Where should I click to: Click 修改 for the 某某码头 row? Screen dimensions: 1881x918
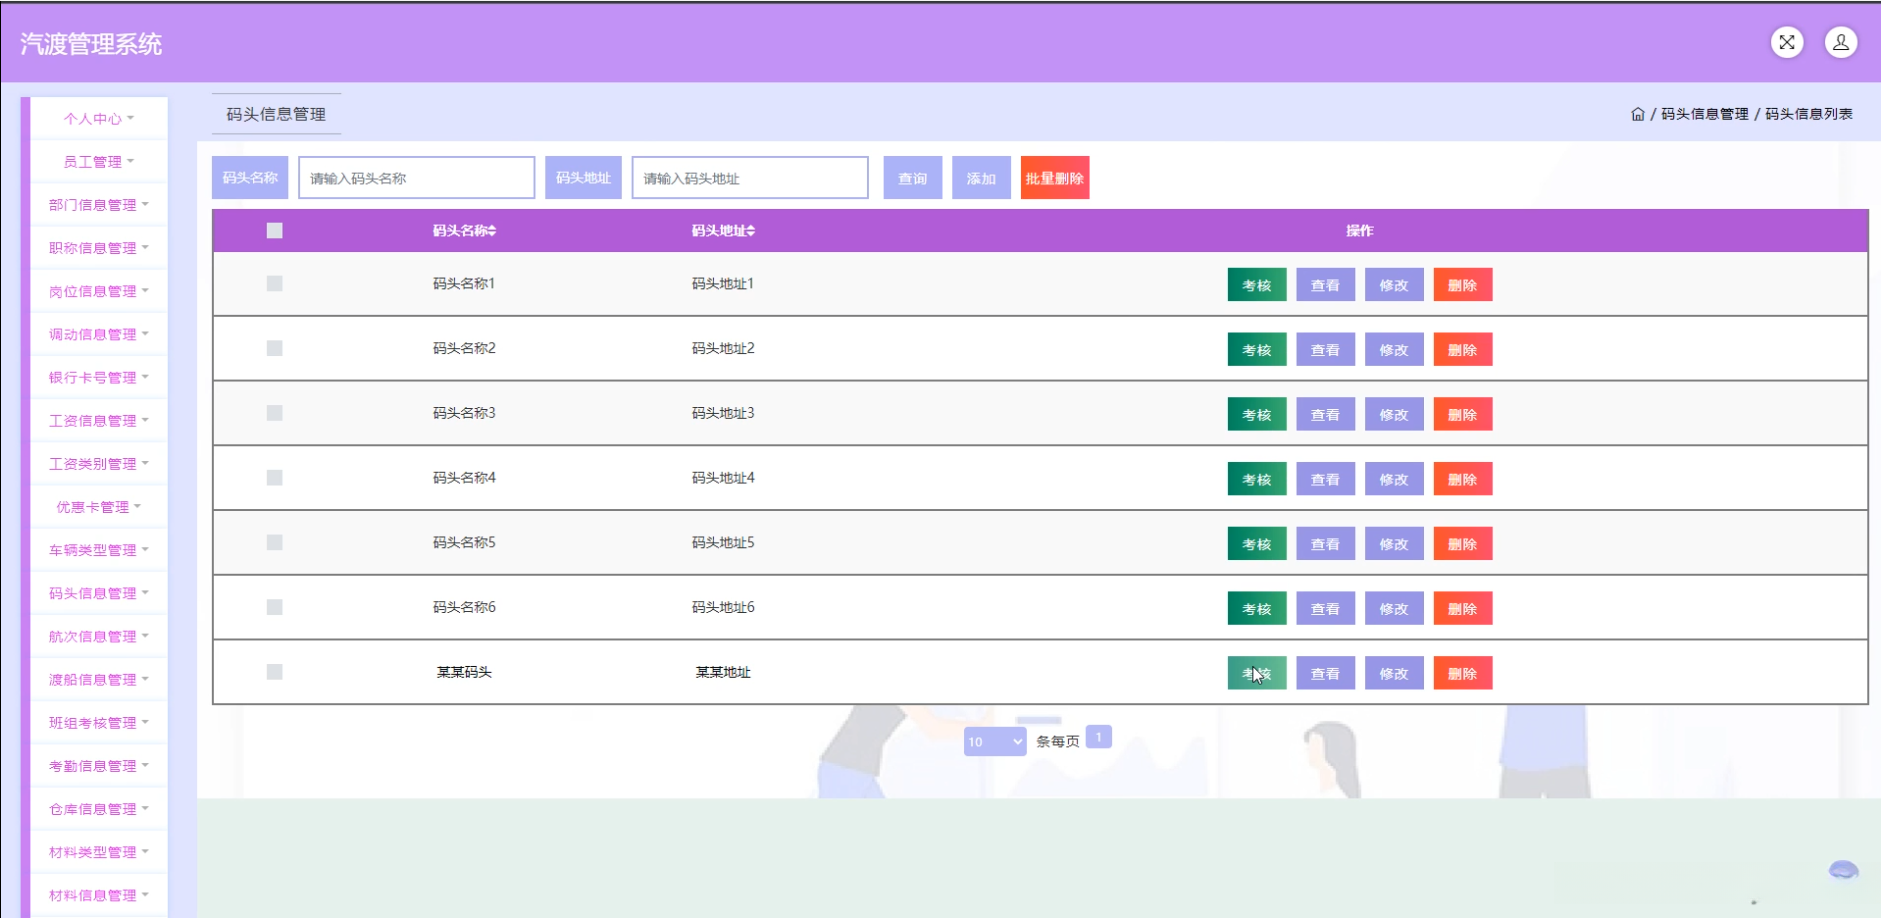pyautogui.click(x=1394, y=673)
